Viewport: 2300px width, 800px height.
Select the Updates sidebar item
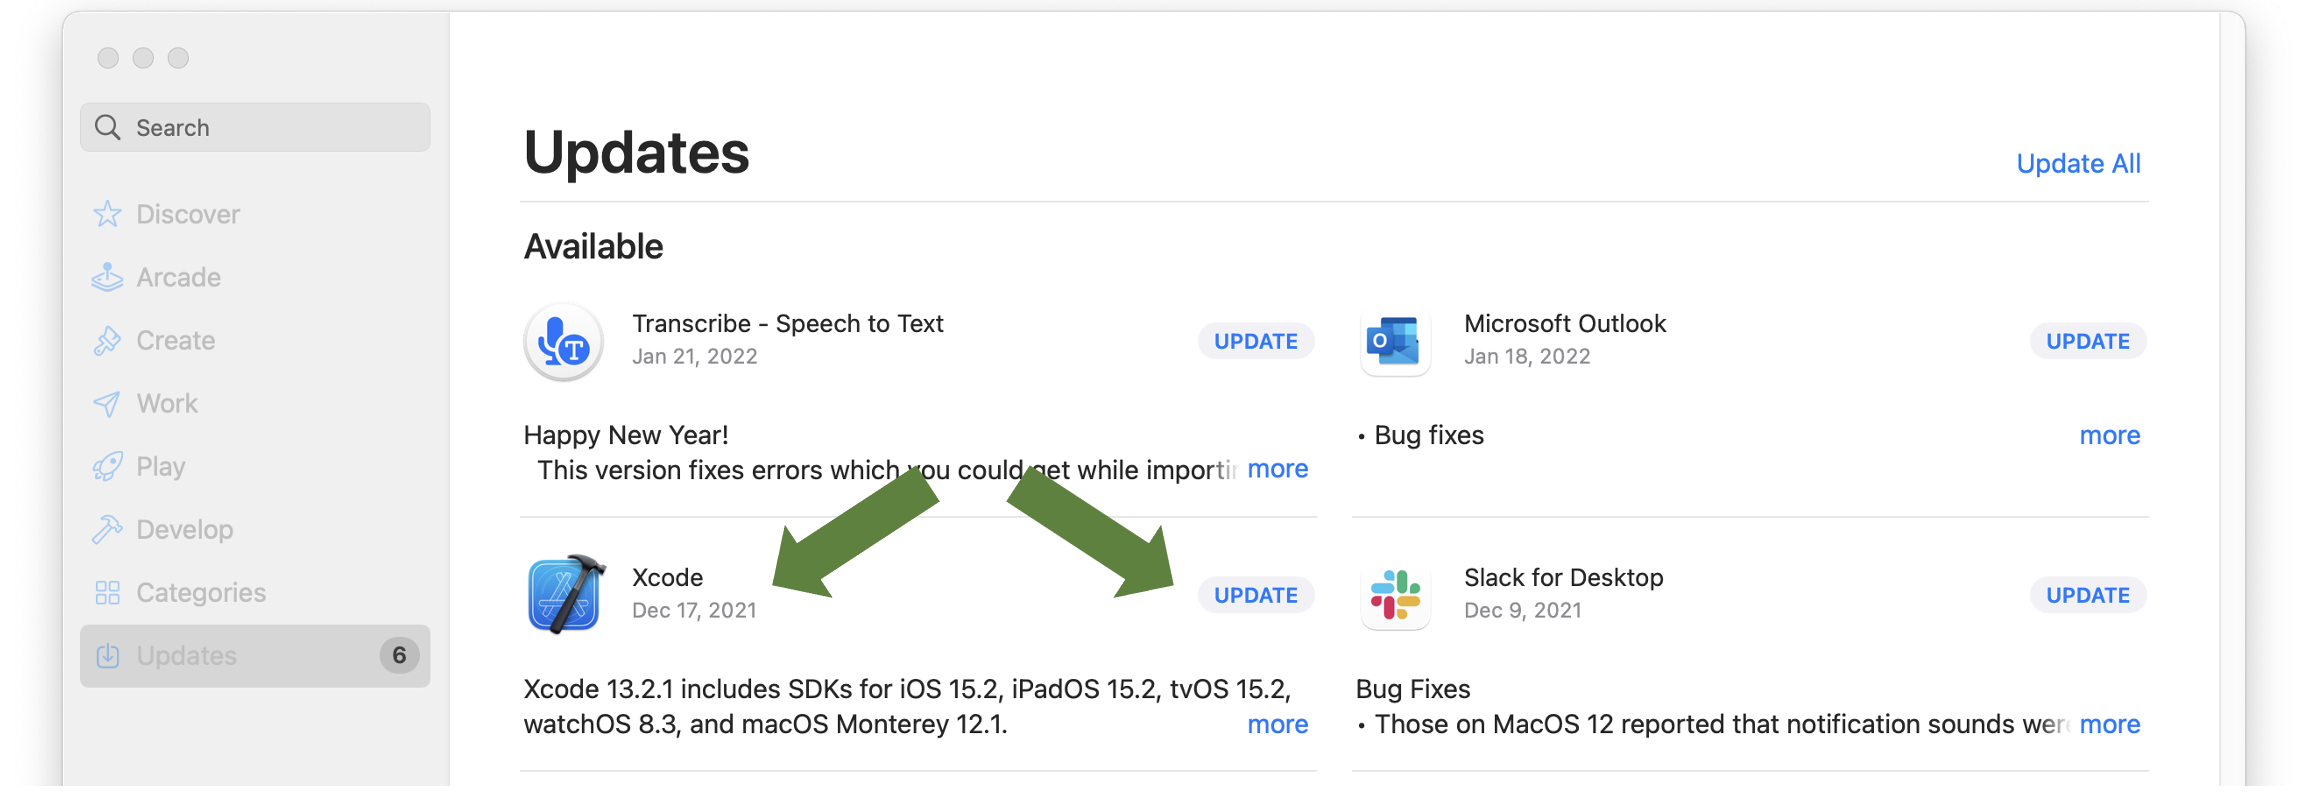[187, 655]
